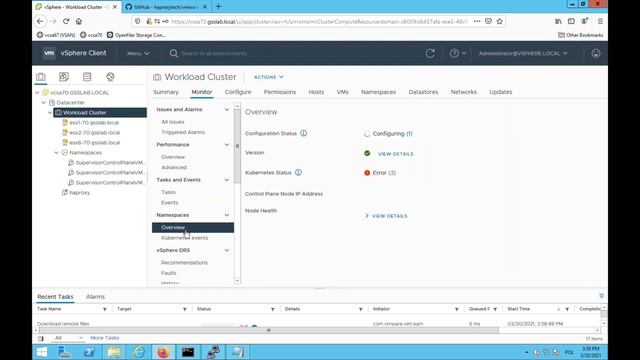Open Firefox from the taskbar
Screen dimensions: 640x360
(163, 352)
